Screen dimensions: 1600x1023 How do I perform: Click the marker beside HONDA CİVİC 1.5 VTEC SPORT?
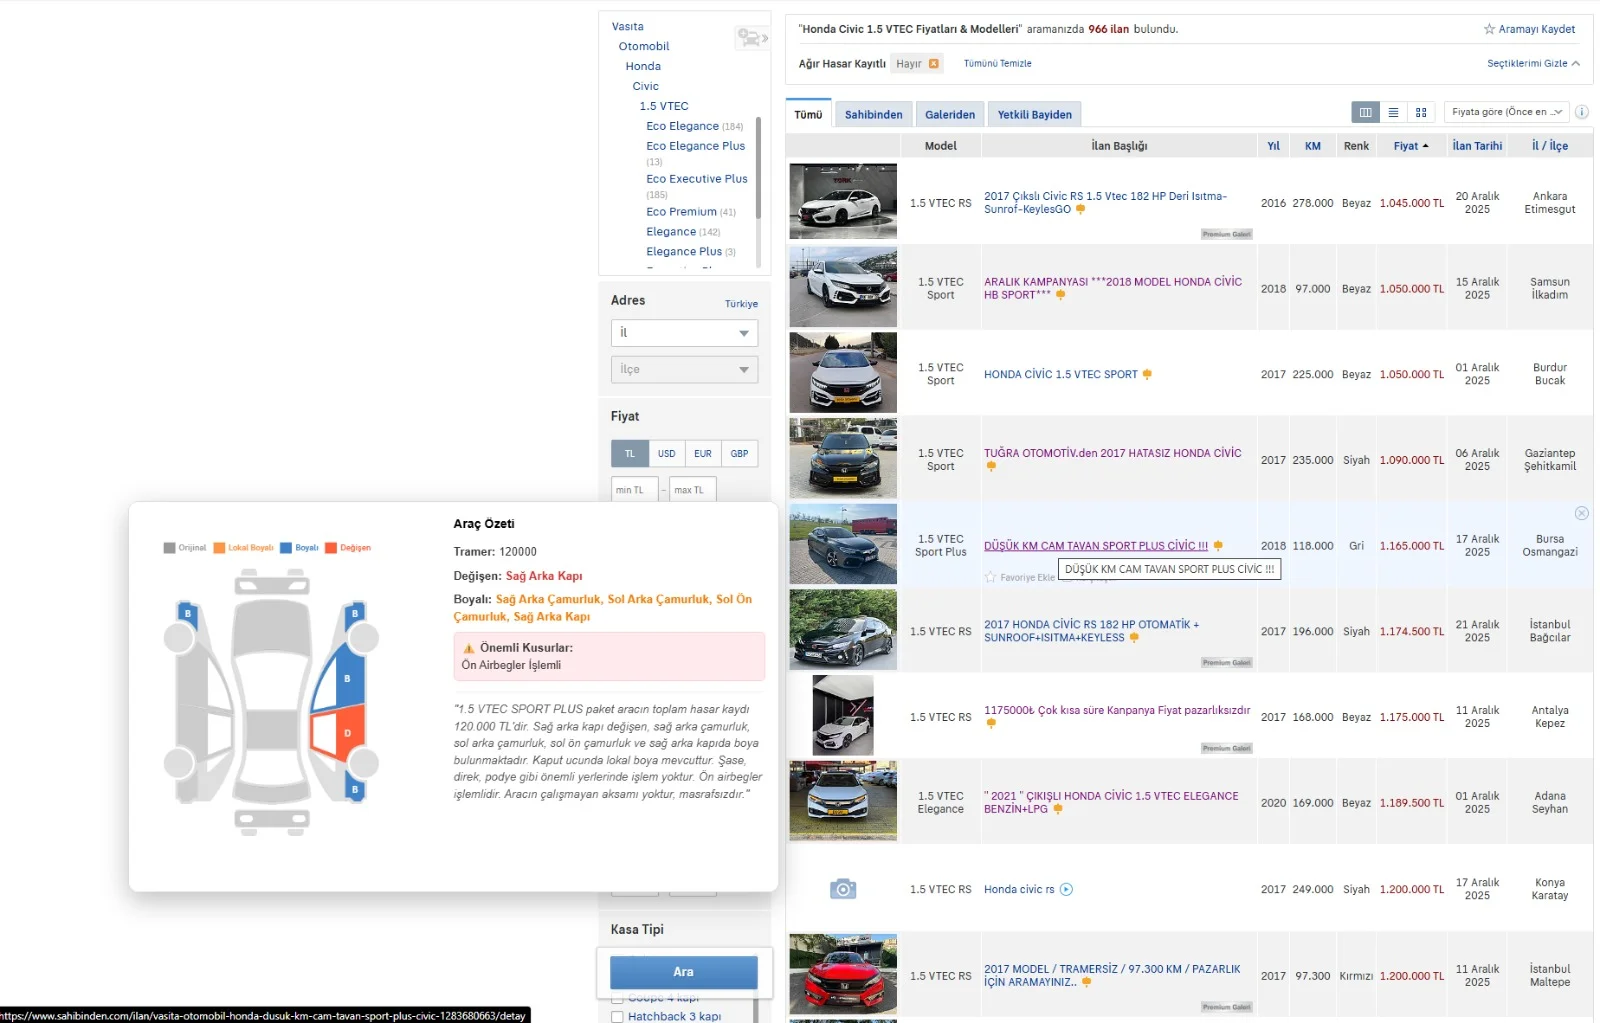click(1147, 375)
